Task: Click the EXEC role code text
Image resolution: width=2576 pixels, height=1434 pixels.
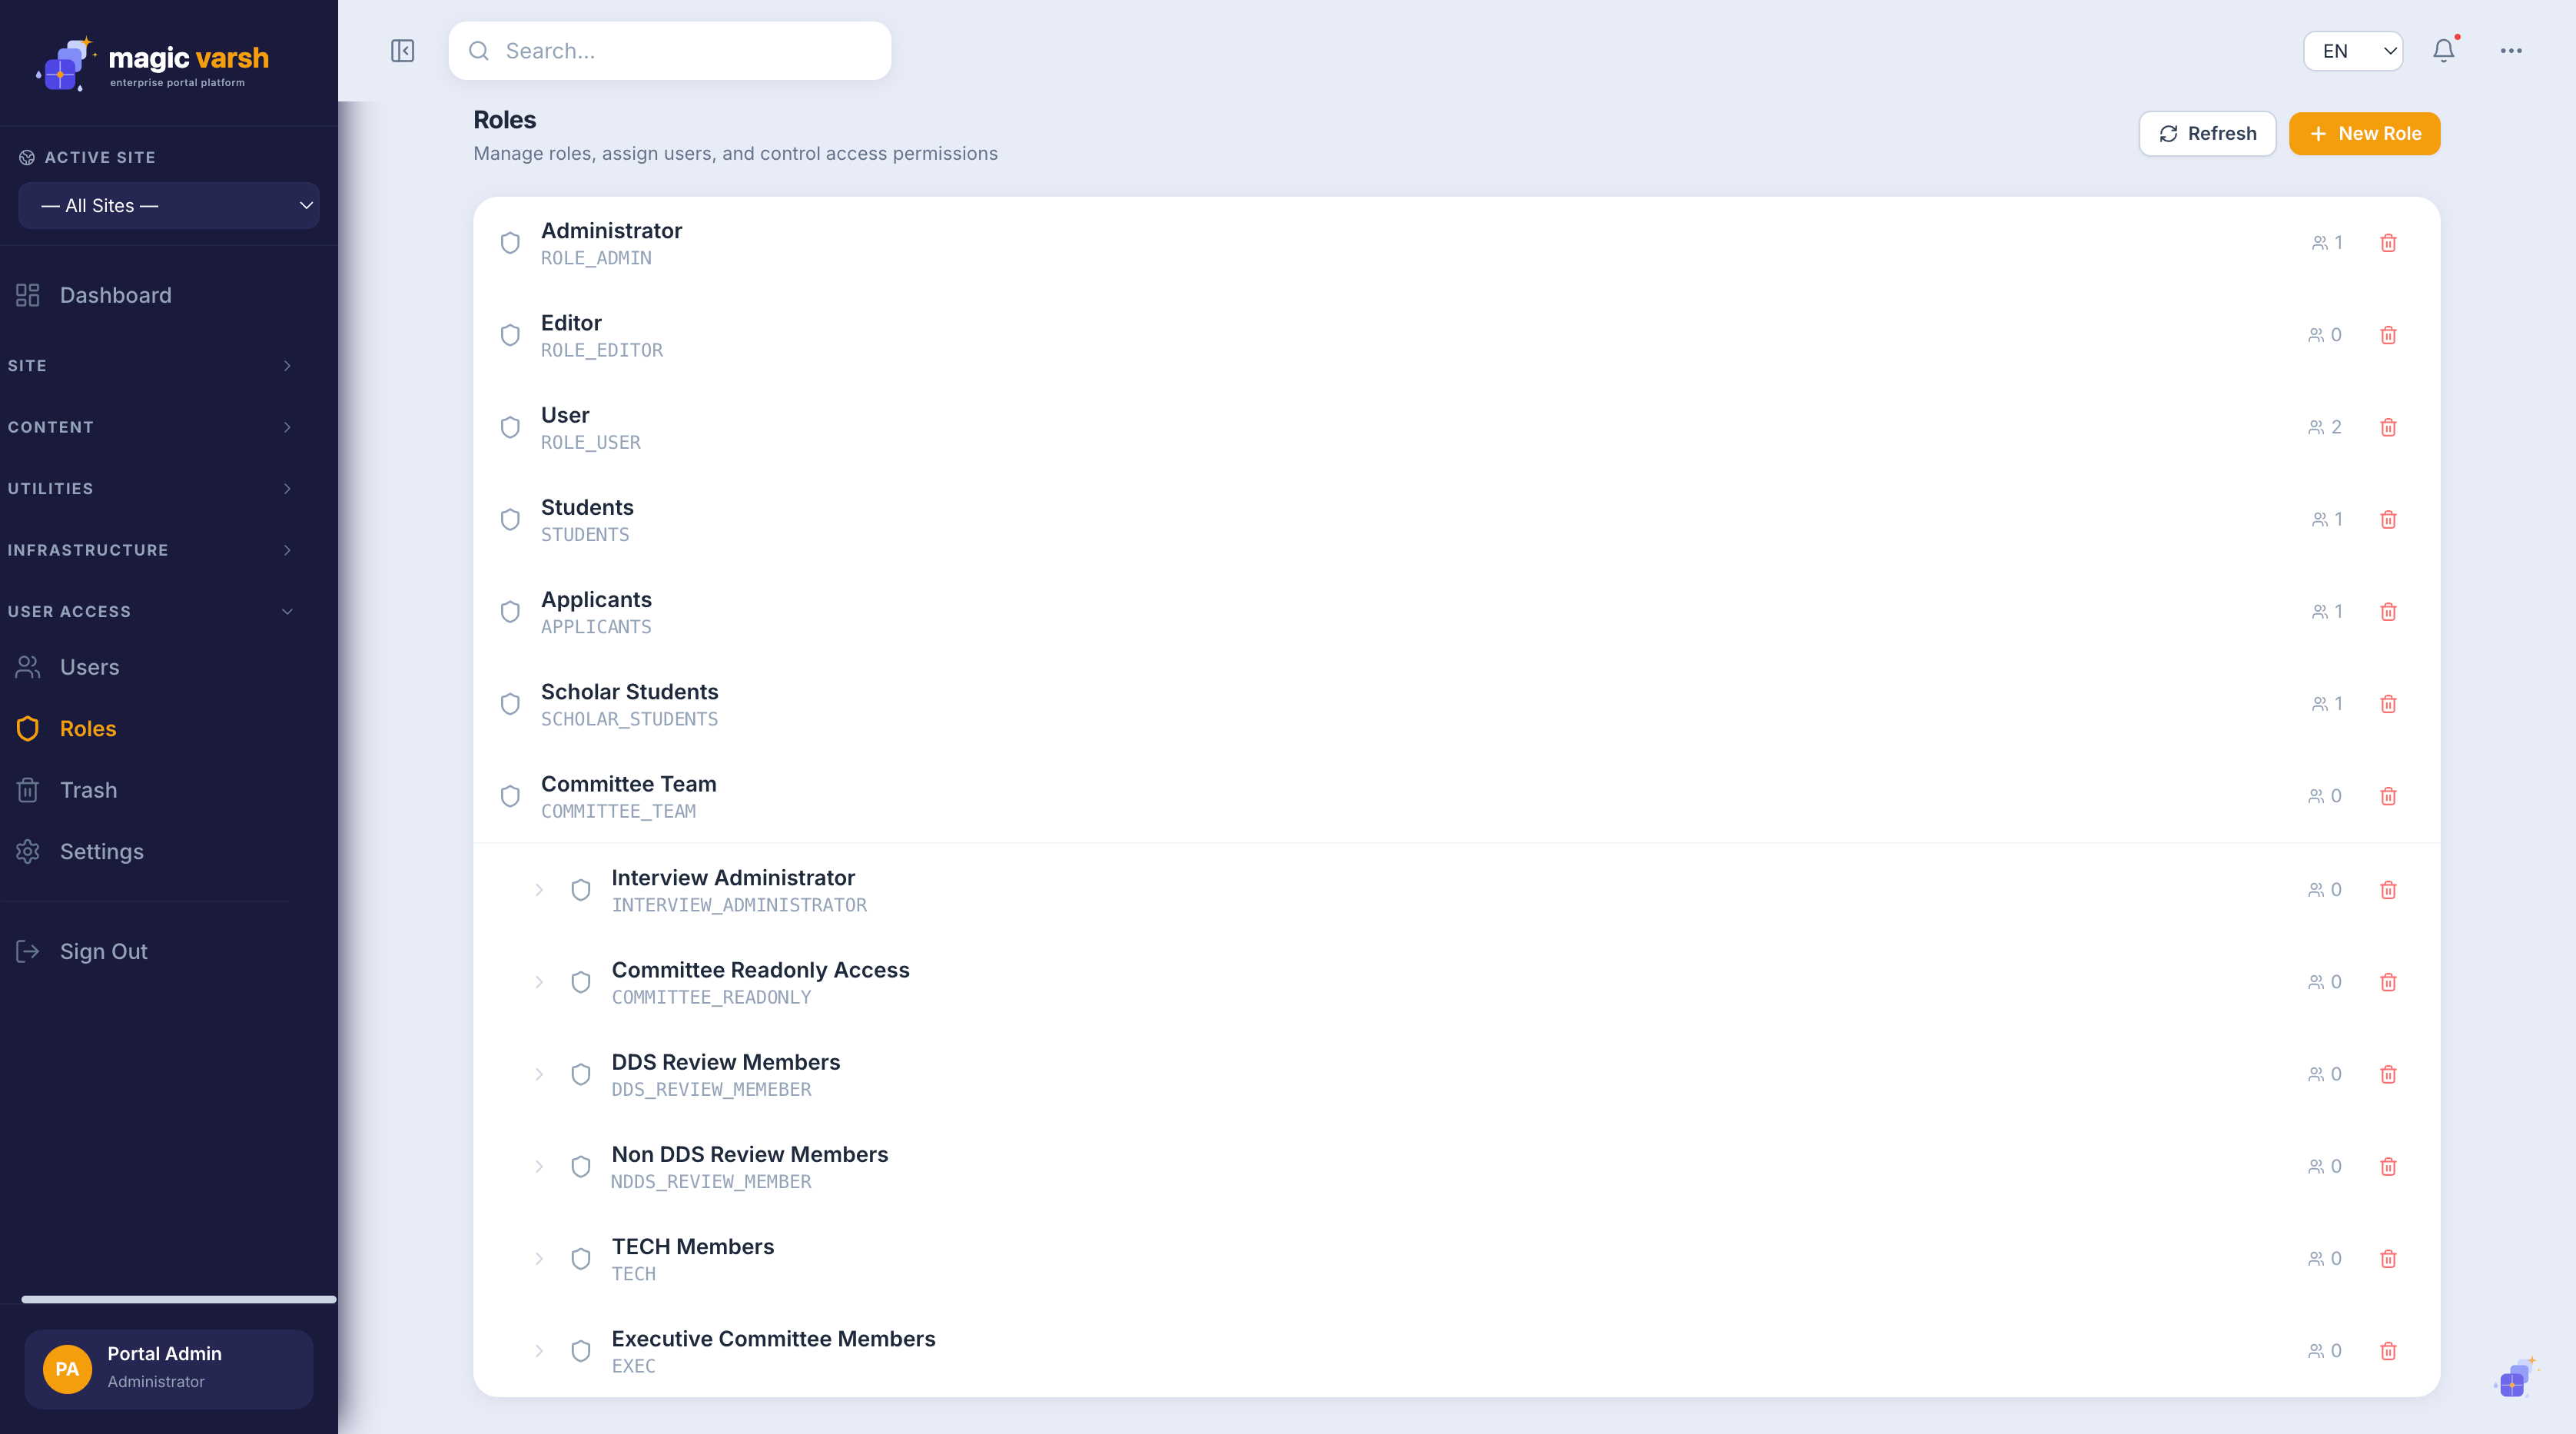Action: coord(633,1366)
